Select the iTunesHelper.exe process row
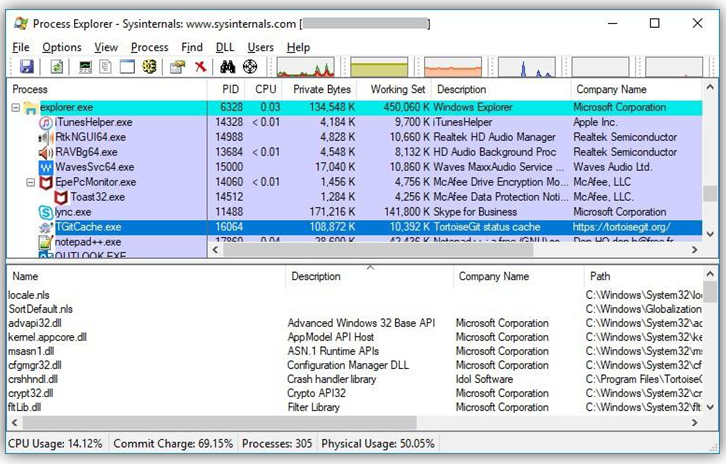The image size is (726, 464). pyautogui.click(x=355, y=122)
